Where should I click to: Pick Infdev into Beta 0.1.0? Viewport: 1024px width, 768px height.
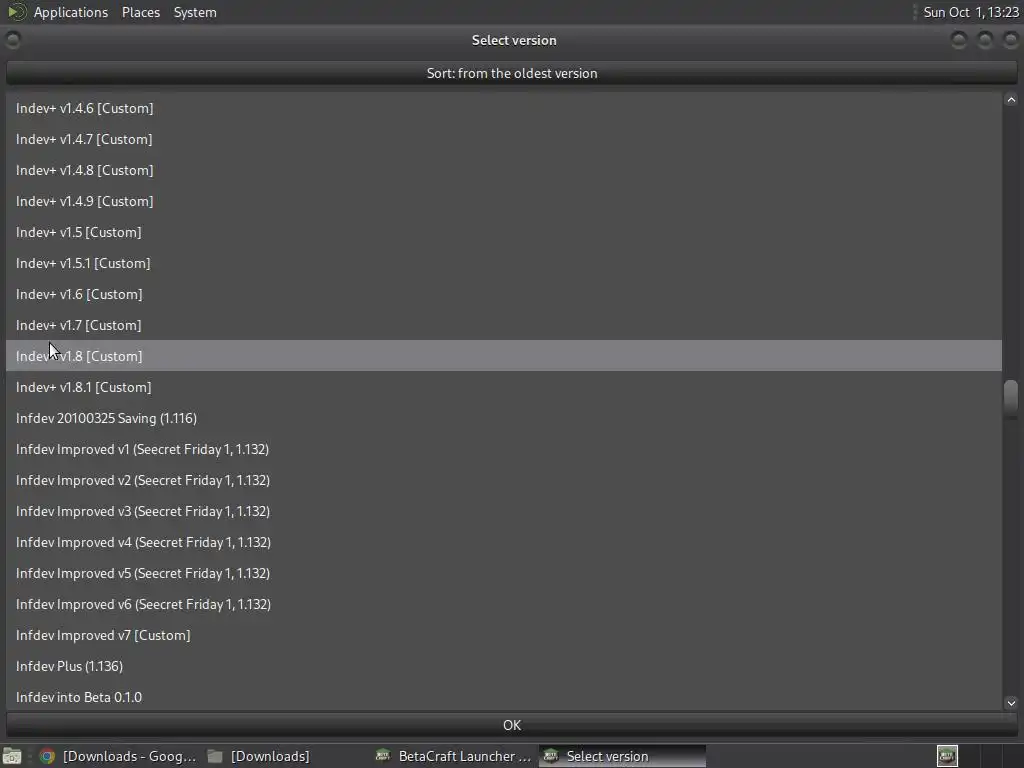(x=504, y=697)
